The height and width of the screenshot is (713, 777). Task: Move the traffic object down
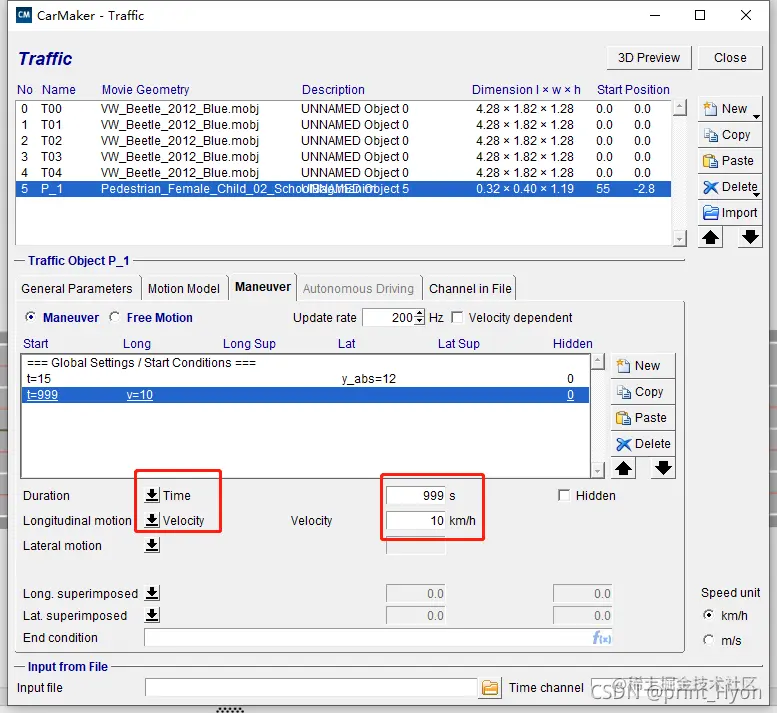click(x=750, y=237)
